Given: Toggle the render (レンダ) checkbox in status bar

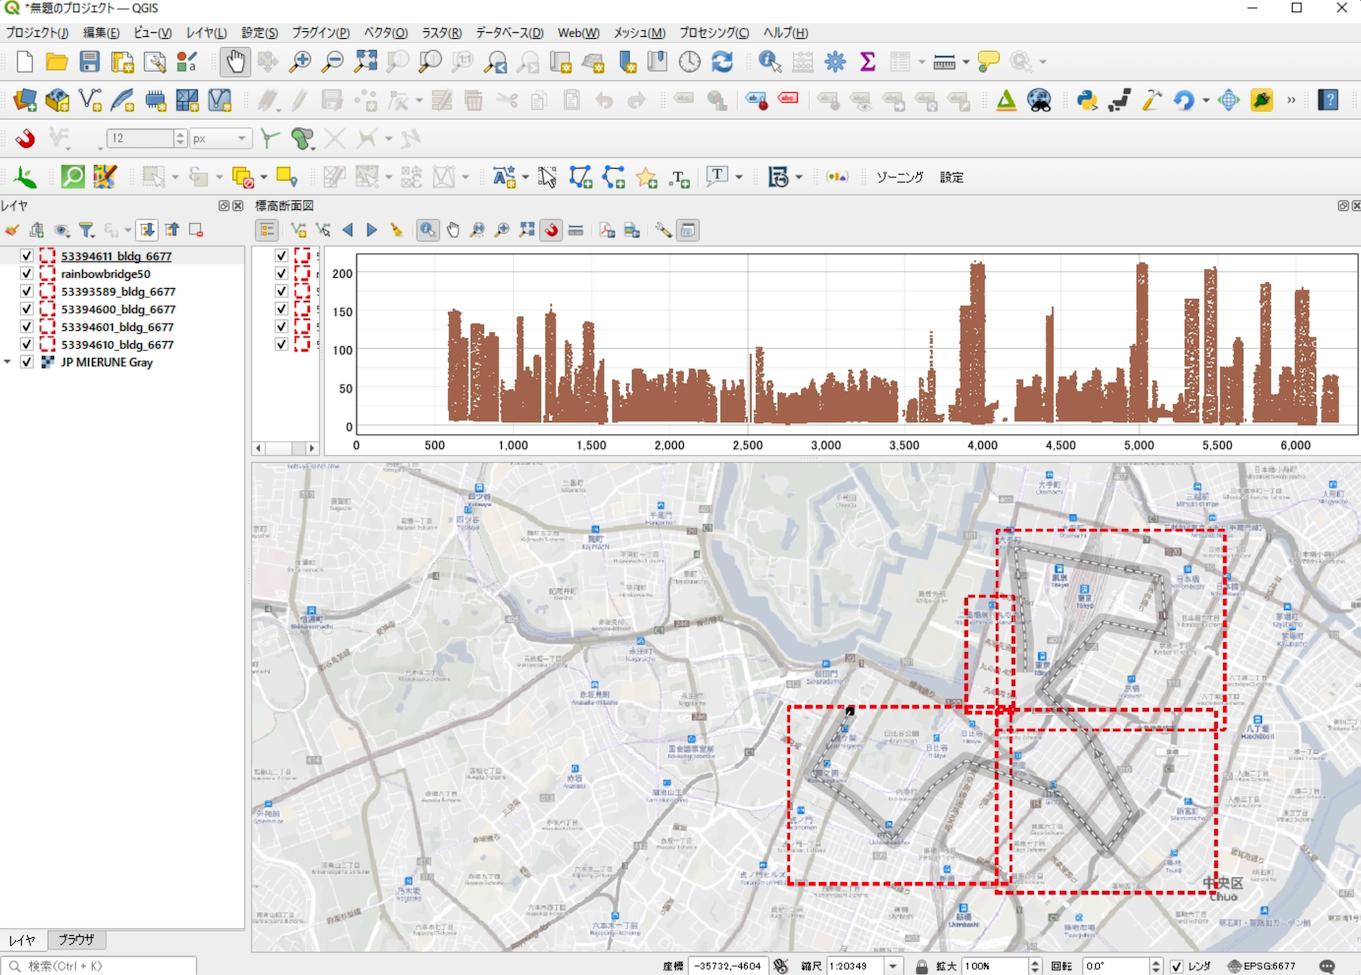Looking at the screenshot, I should [x=1177, y=966].
